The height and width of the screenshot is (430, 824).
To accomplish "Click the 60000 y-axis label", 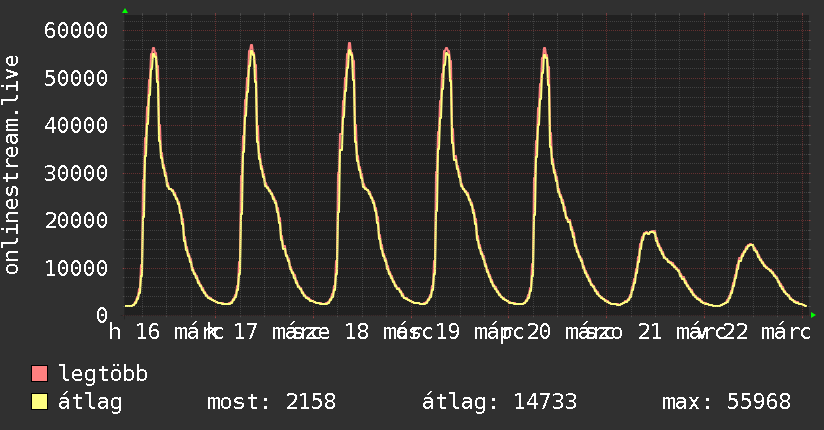I will click(x=76, y=30).
